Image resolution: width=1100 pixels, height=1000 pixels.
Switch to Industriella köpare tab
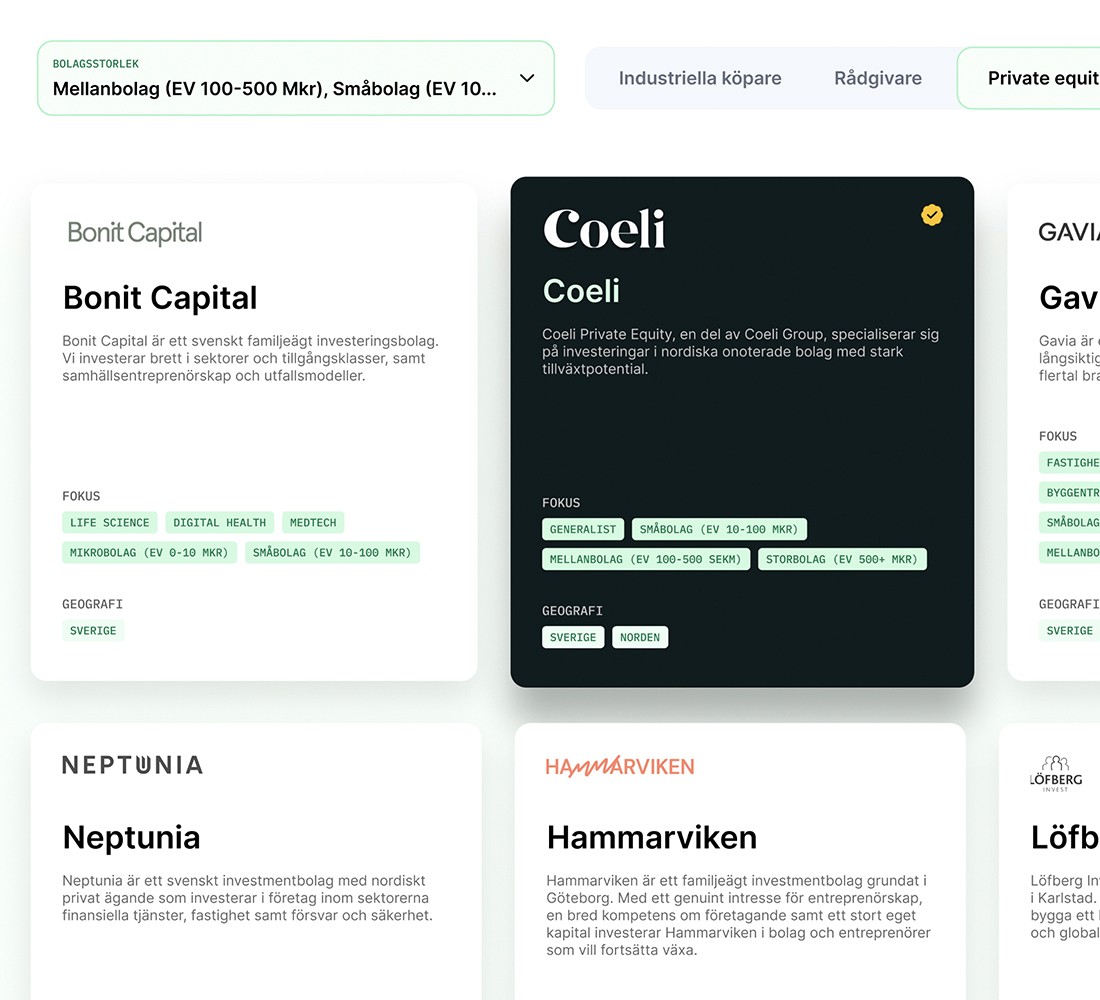(699, 78)
